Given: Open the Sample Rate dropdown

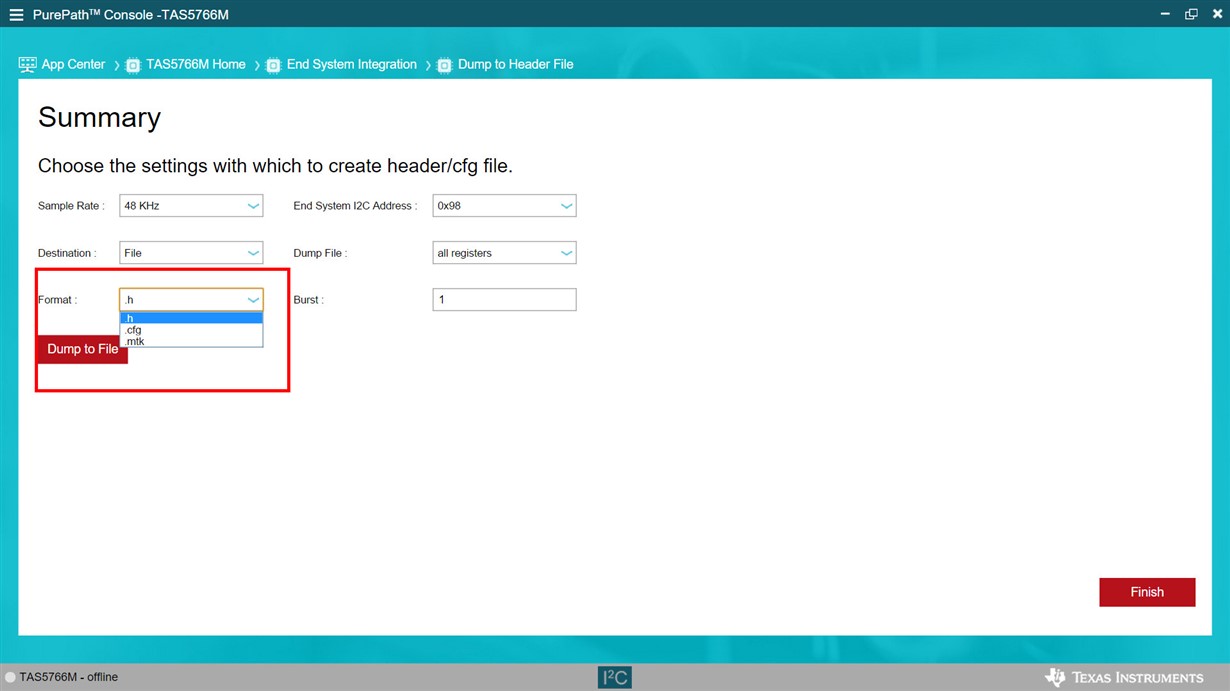Looking at the screenshot, I should 191,206.
